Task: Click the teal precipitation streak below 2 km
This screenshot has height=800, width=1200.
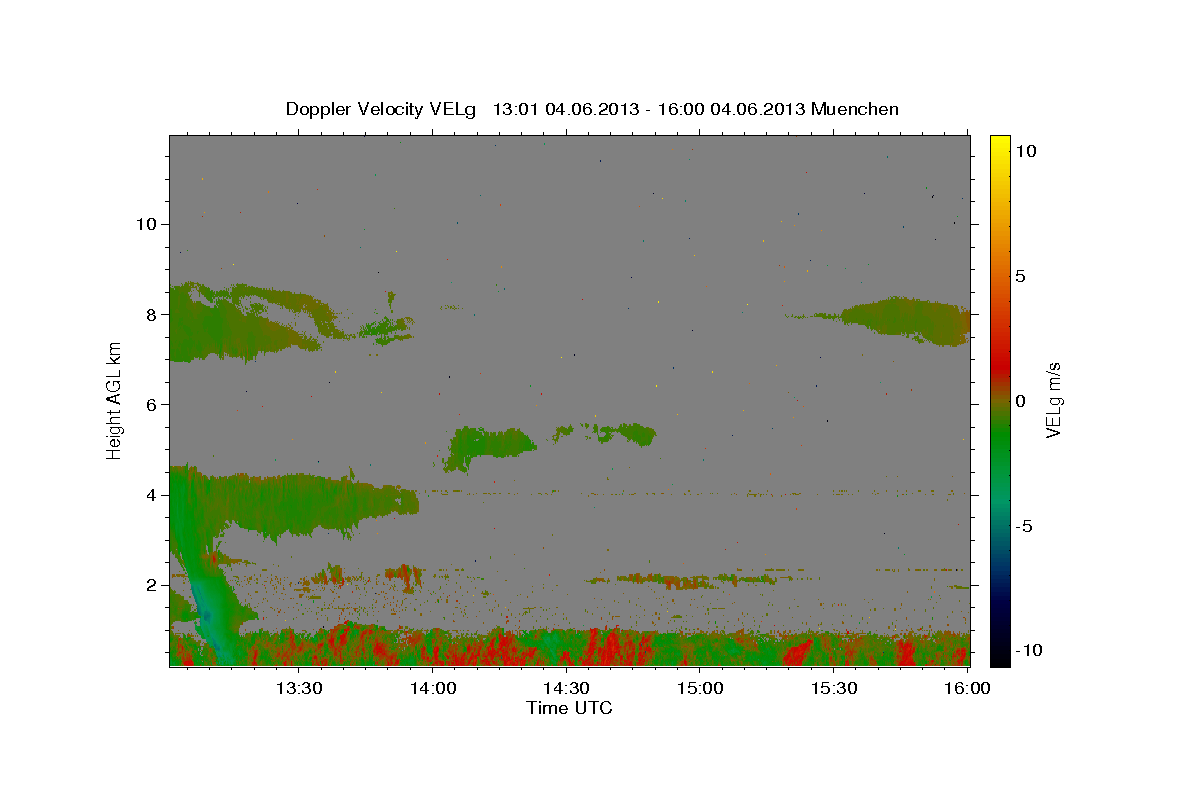Action: click(212, 610)
